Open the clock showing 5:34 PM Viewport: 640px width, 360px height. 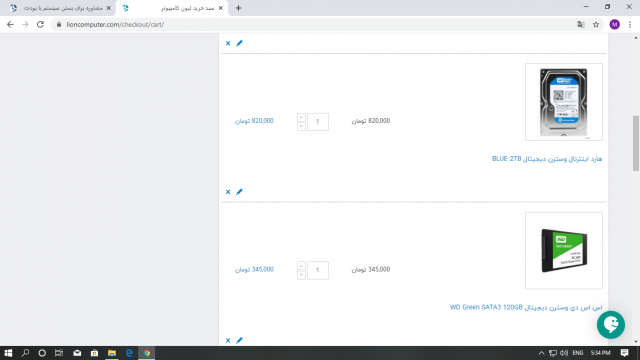pyautogui.click(x=600, y=353)
